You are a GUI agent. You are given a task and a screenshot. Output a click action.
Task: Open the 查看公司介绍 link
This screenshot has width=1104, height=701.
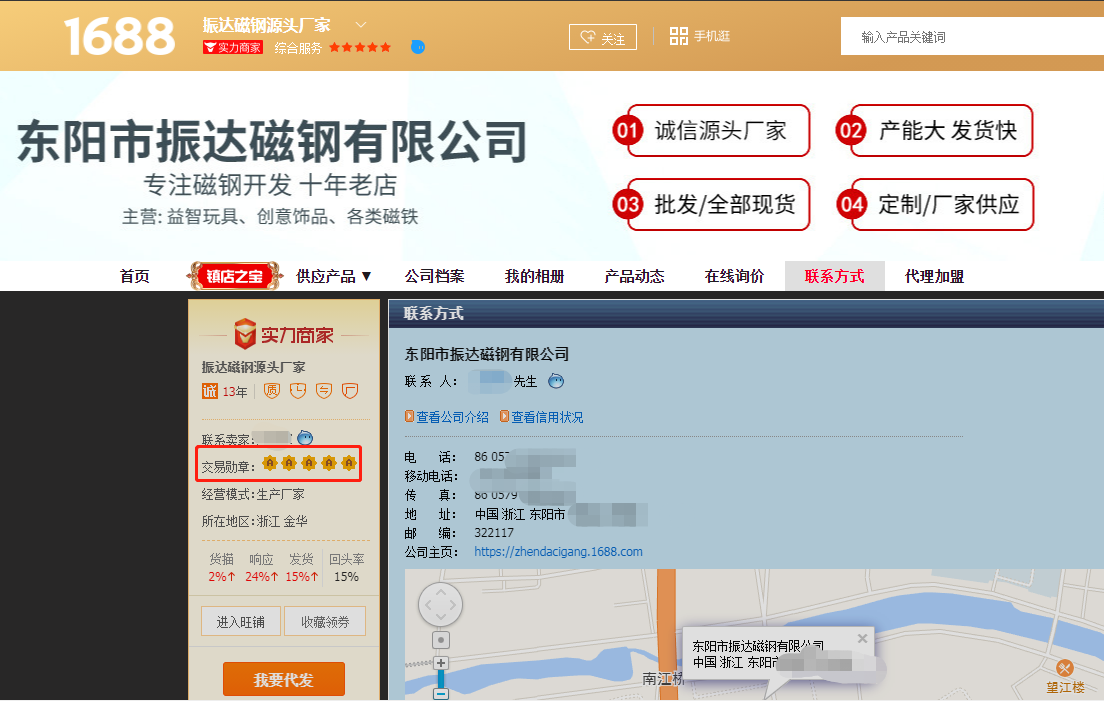[452, 417]
